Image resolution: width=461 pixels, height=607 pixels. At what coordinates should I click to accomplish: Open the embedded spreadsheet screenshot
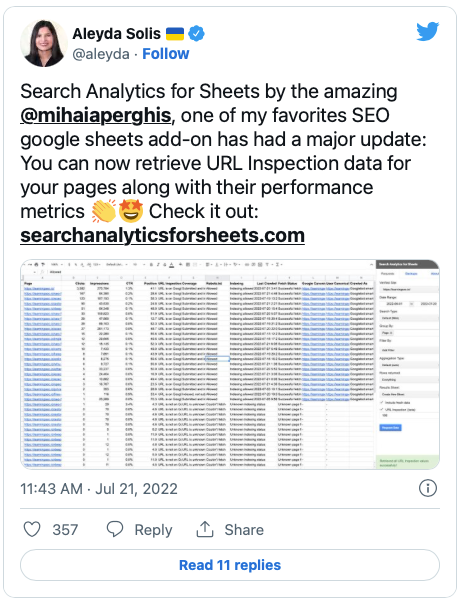(230, 364)
